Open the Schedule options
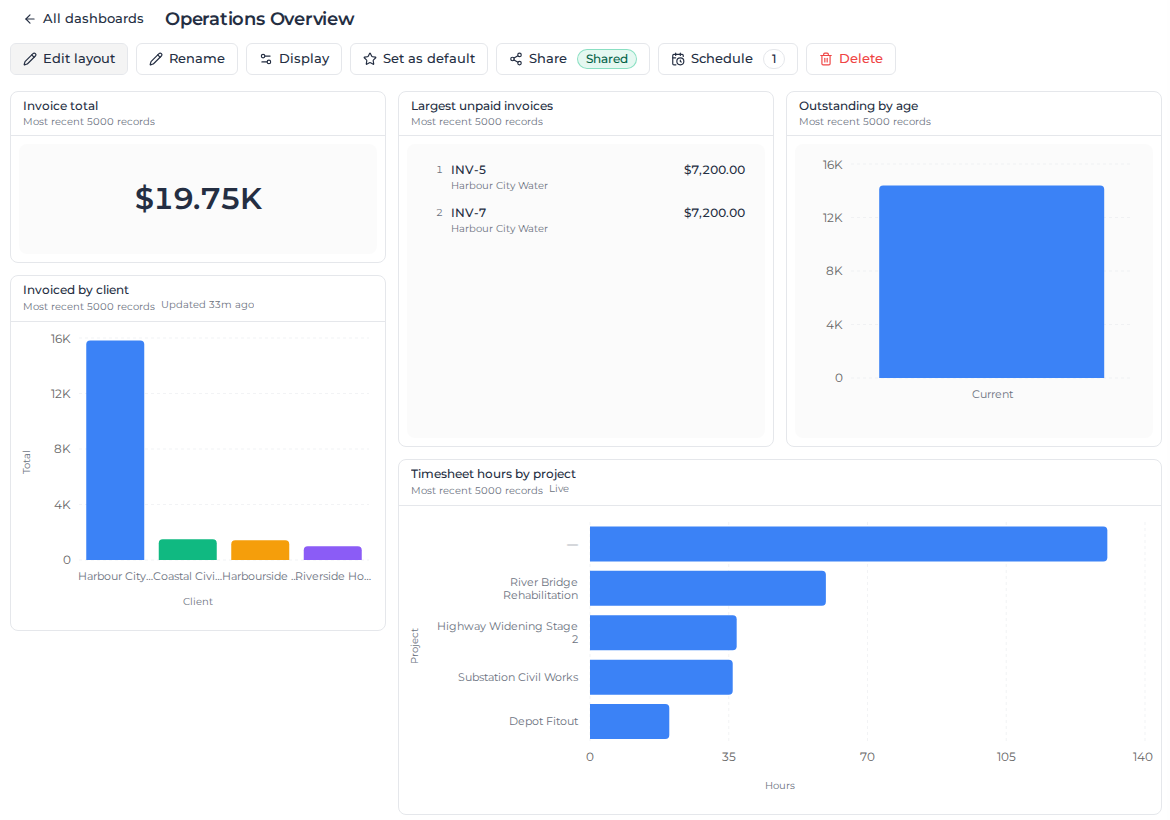 [728, 59]
